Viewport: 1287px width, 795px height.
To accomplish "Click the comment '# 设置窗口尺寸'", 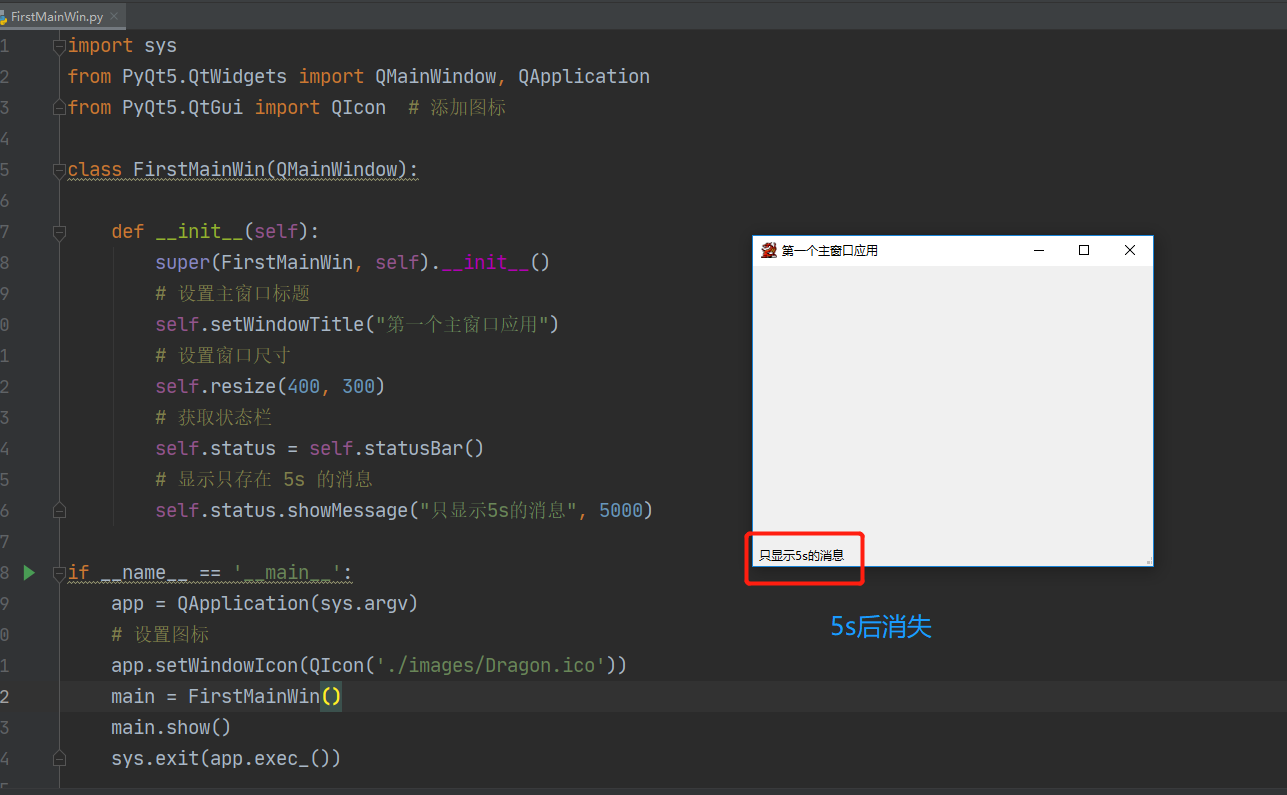I will pos(222,356).
